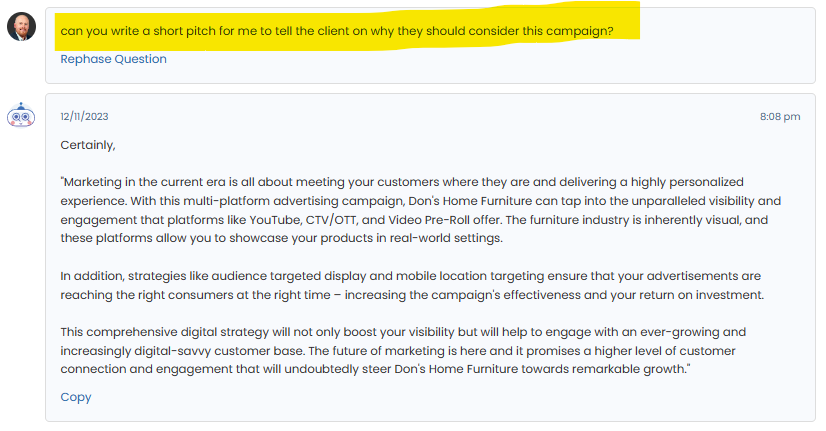The width and height of the screenshot is (826, 431).
Task: Click the paragraph starting "In addition, strategies"
Action: pos(400,285)
